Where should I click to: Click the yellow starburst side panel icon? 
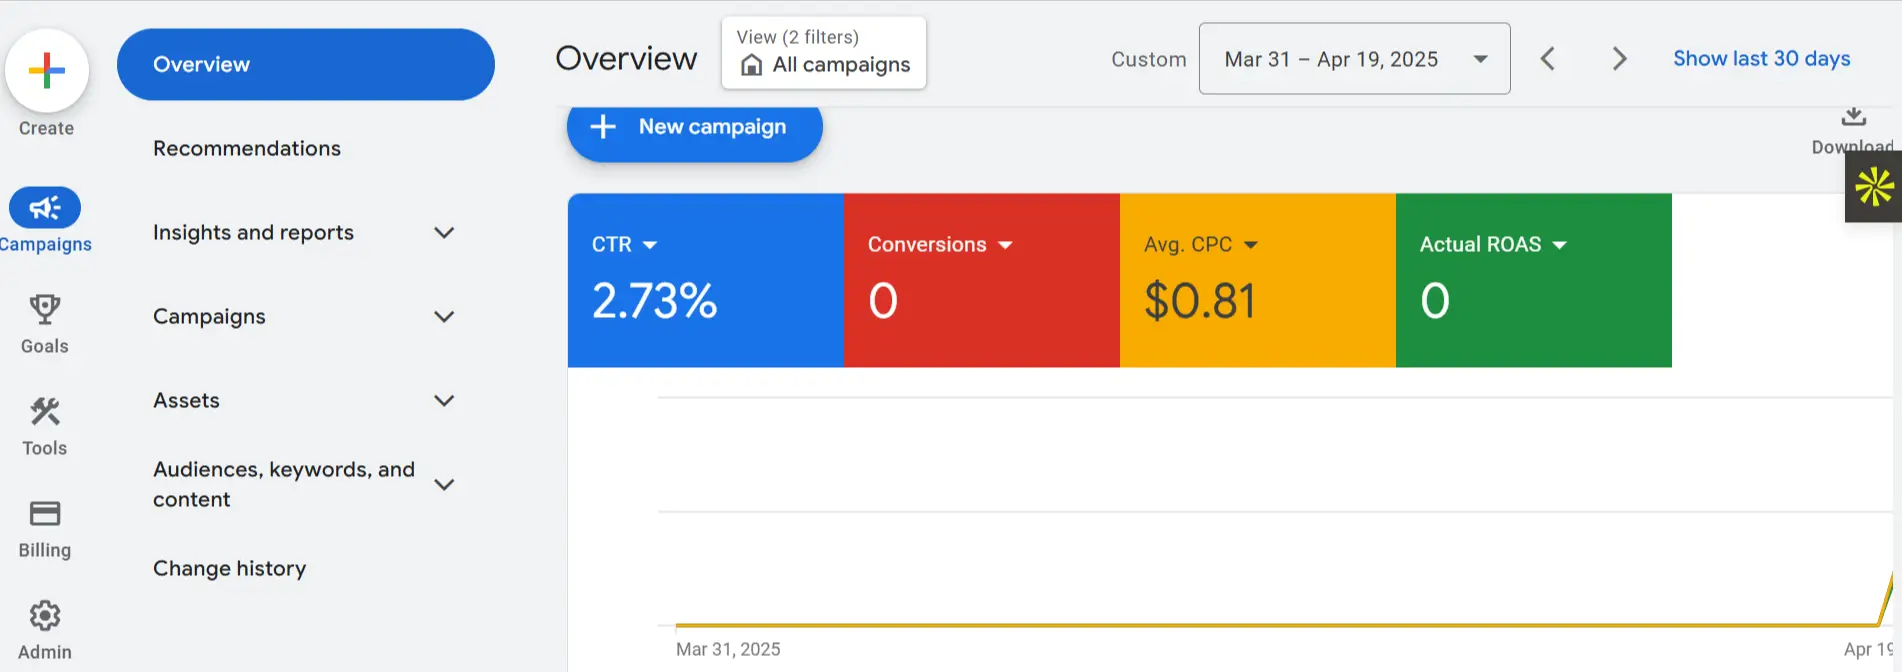pos(1874,187)
